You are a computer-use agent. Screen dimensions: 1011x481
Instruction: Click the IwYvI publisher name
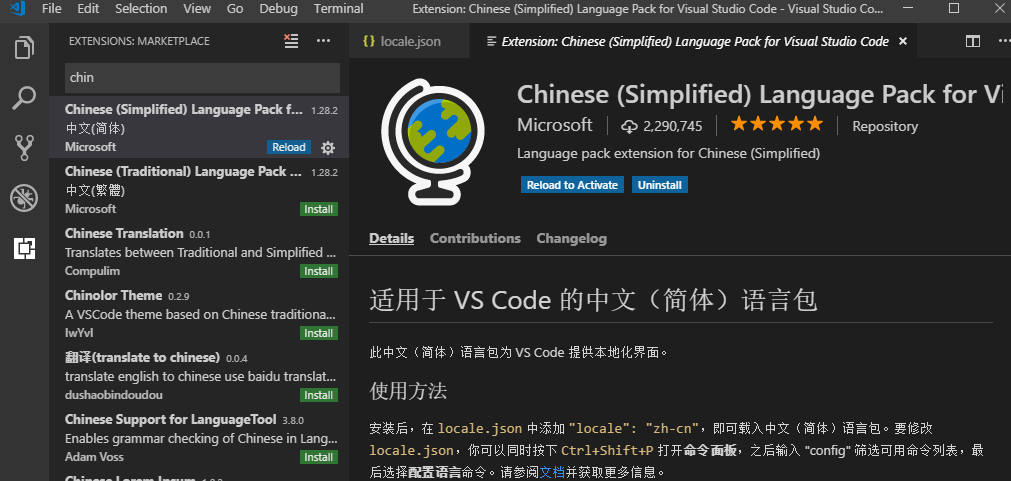(79, 333)
